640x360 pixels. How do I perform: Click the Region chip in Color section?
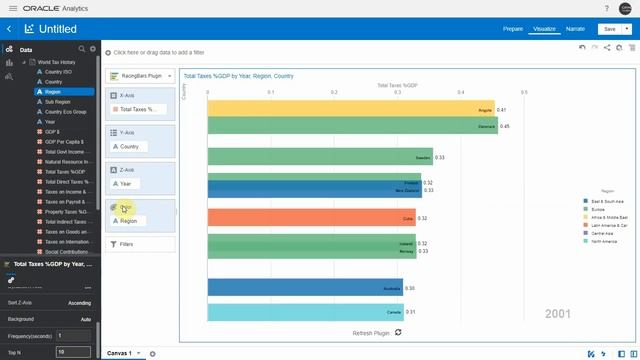pyautogui.click(x=128, y=221)
